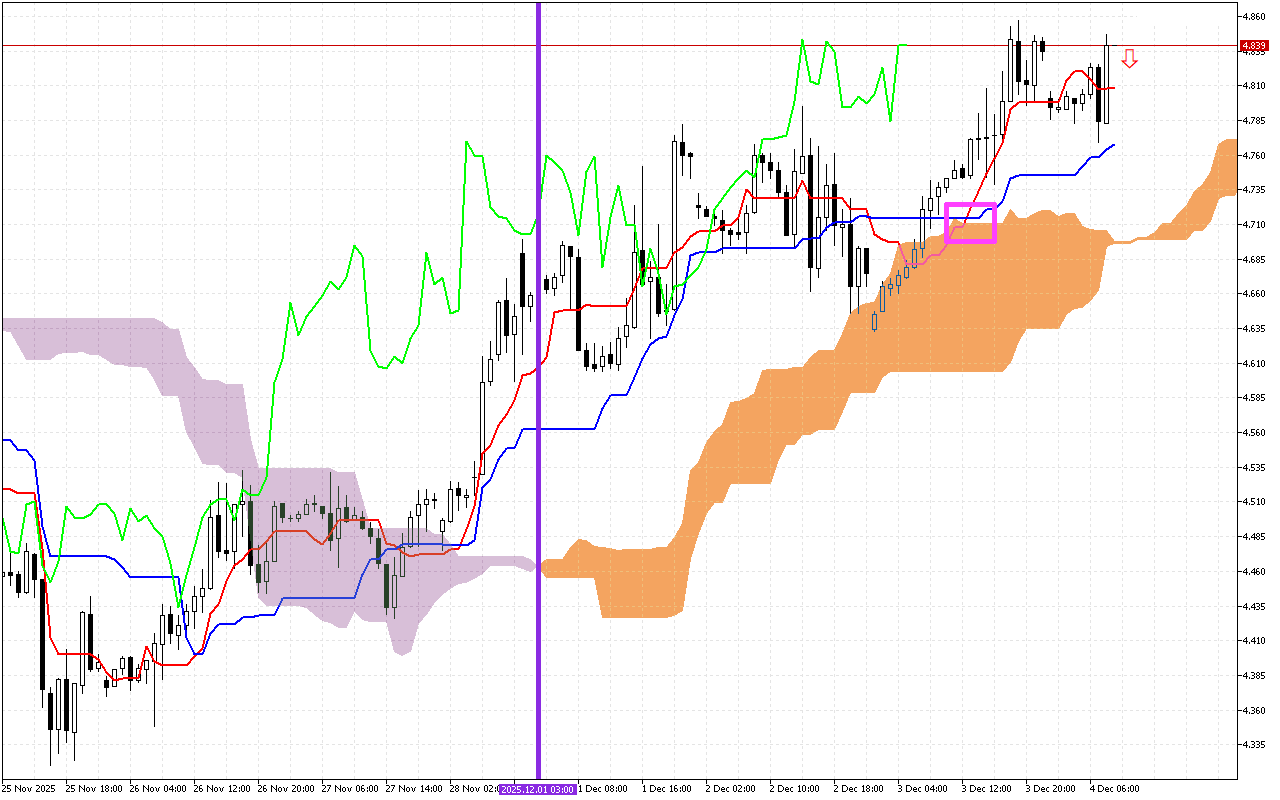This screenshot has width=1280, height=800.
Task: Click the red down arrow marker
Action: (1129, 59)
